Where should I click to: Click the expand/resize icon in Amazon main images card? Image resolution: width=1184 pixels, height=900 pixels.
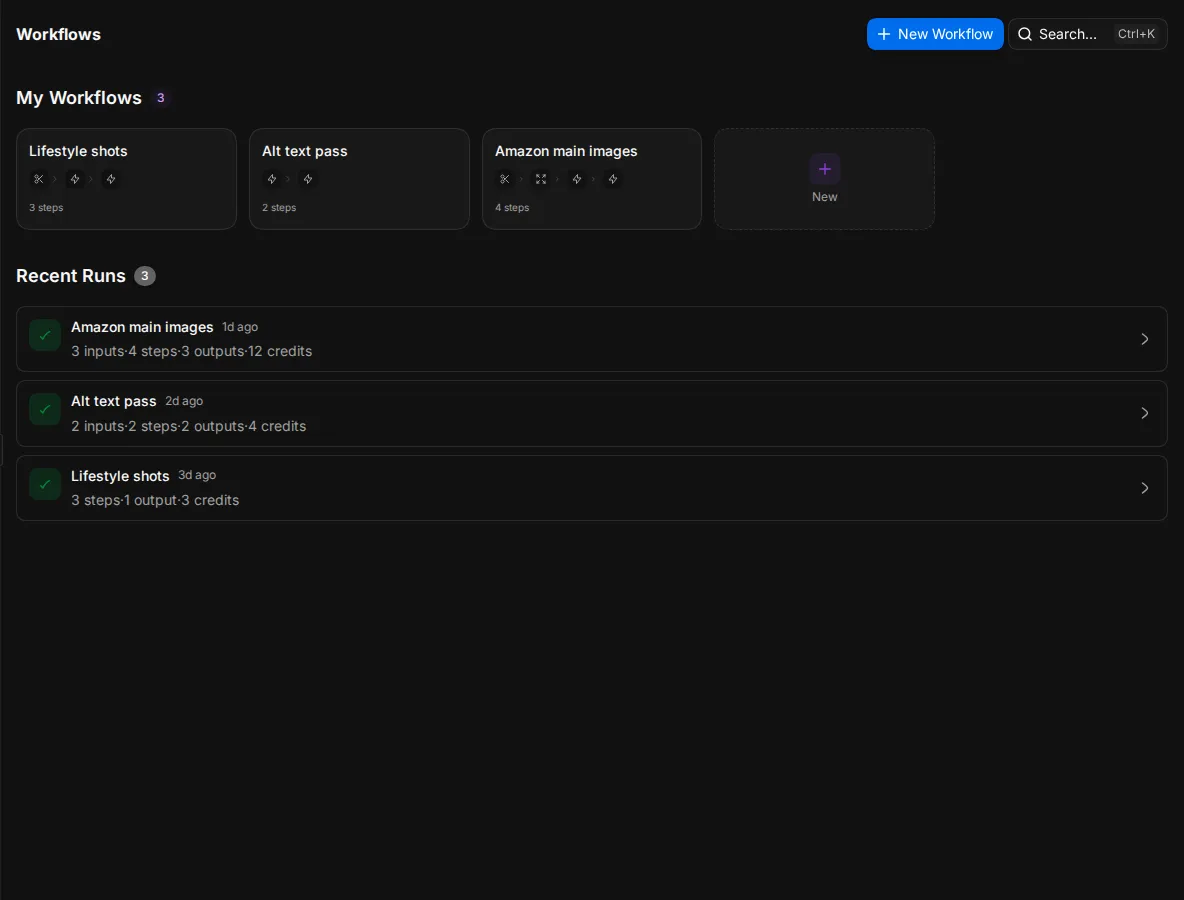[541, 179]
